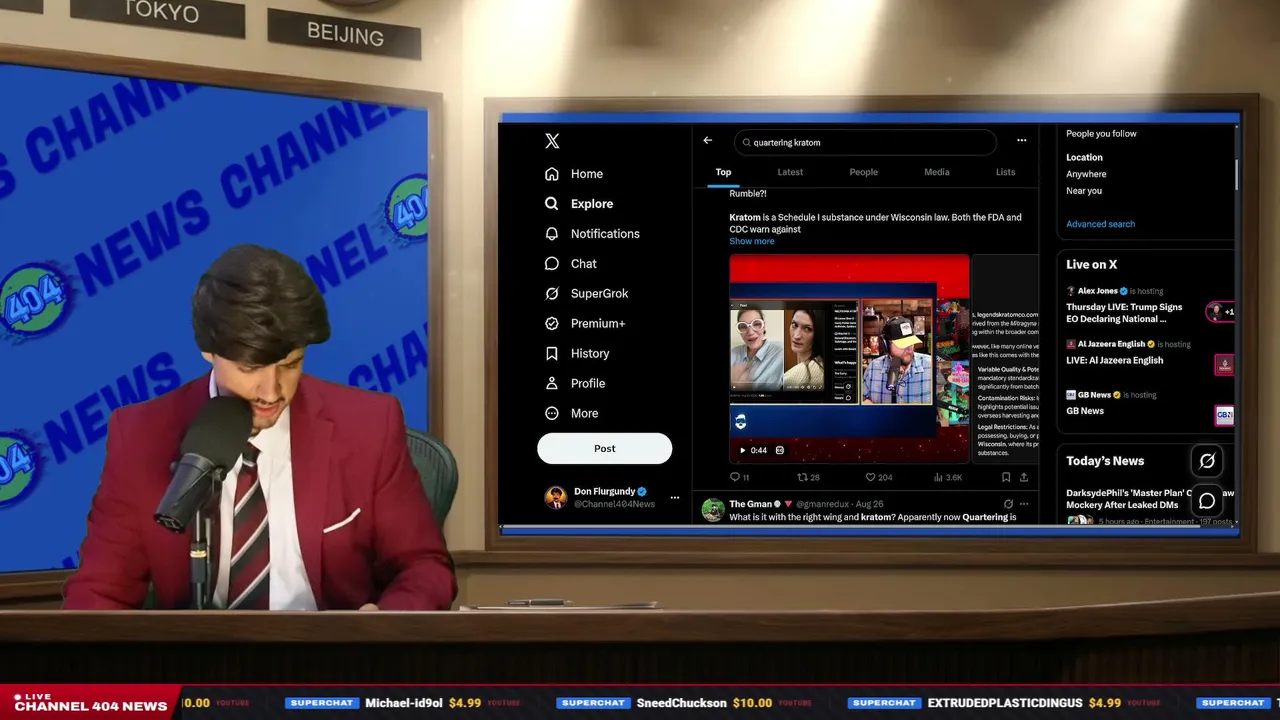Click the reply icon showing 11 replies
The width and height of the screenshot is (1280, 720).
point(735,478)
